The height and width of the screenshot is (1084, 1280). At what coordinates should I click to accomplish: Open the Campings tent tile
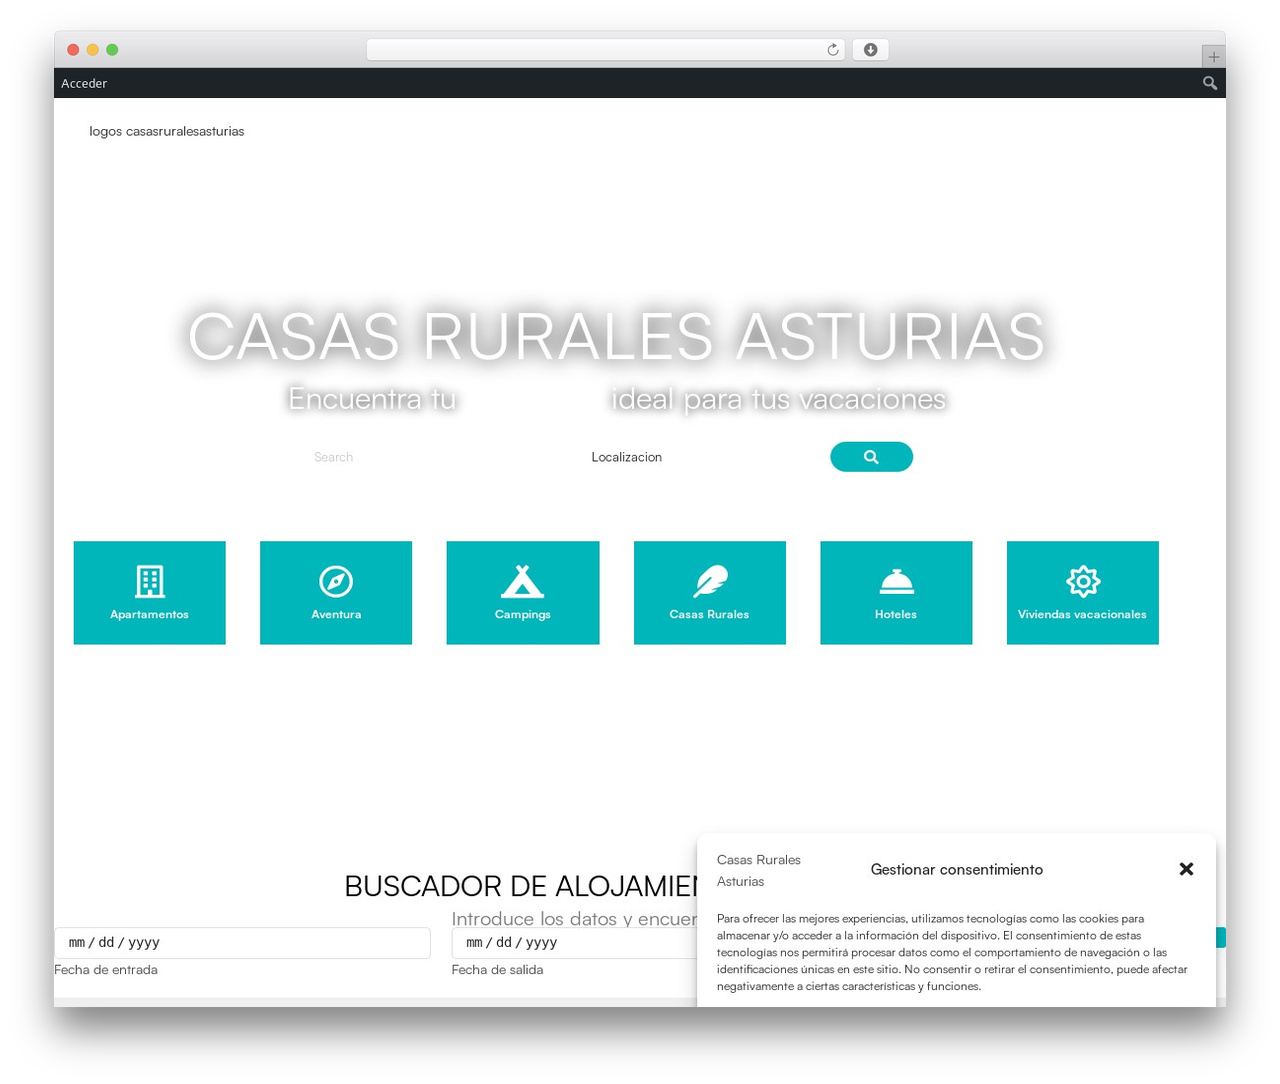[523, 593]
